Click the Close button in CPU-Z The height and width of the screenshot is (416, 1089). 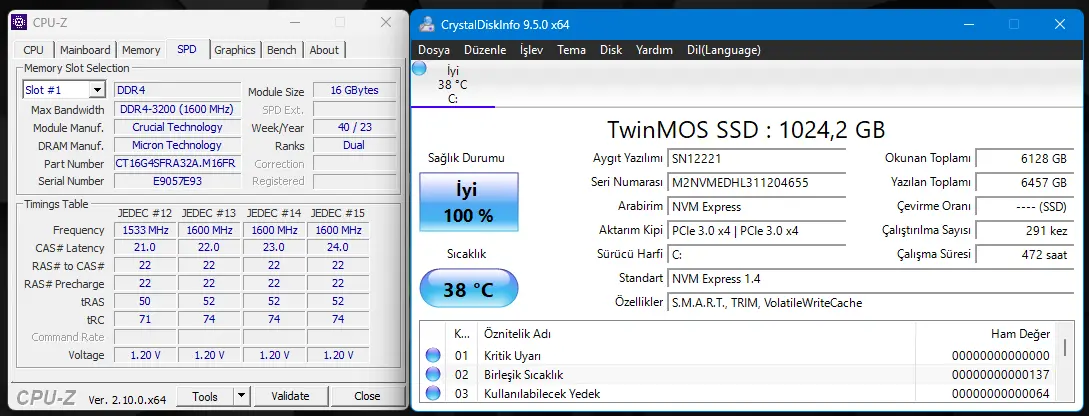tap(367, 397)
